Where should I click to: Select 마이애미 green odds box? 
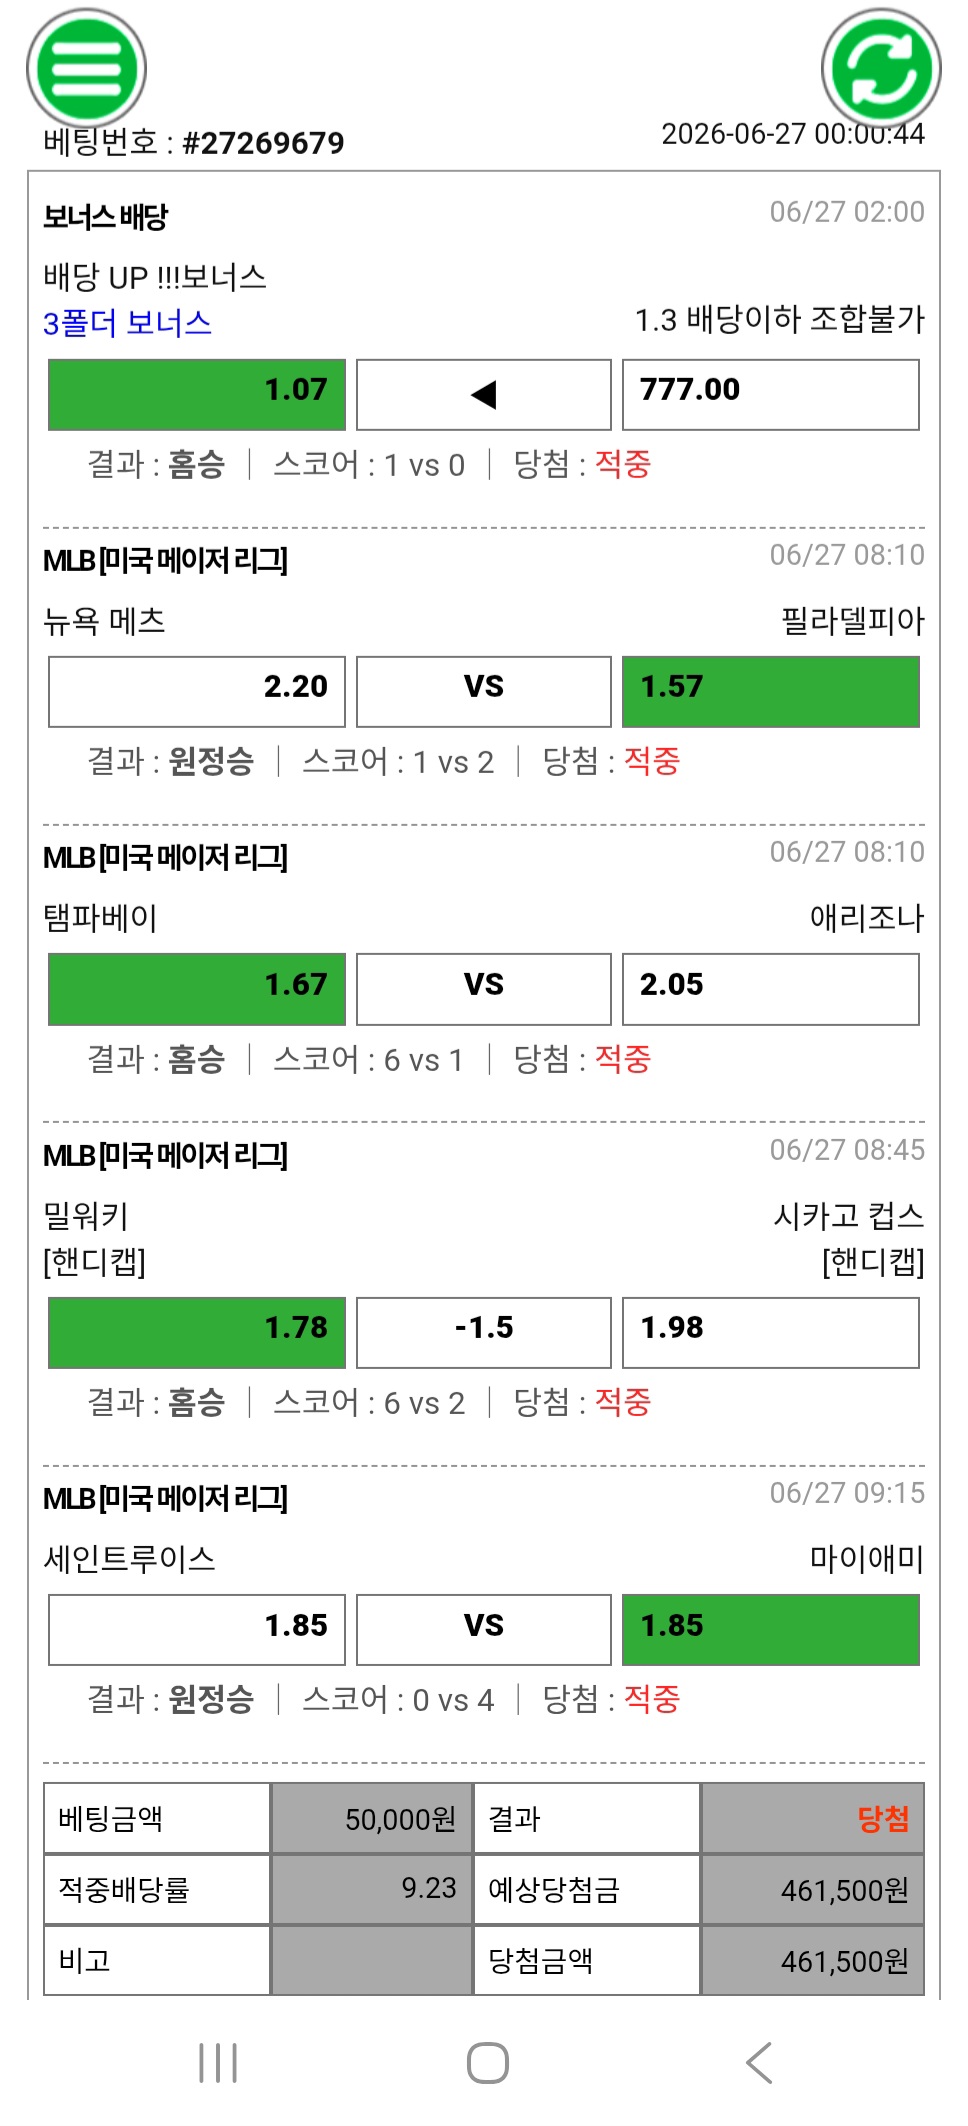[771, 1630]
